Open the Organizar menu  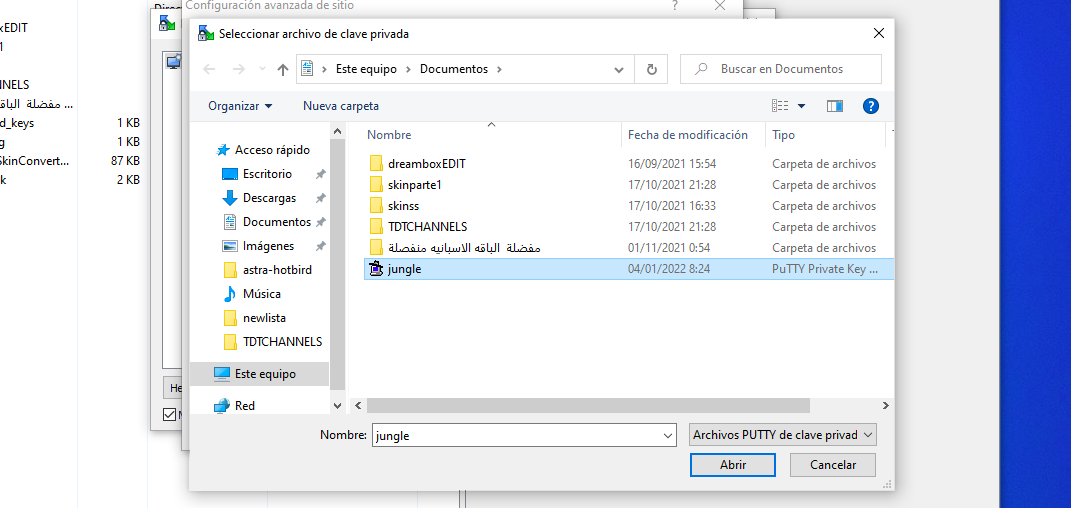coord(240,106)
